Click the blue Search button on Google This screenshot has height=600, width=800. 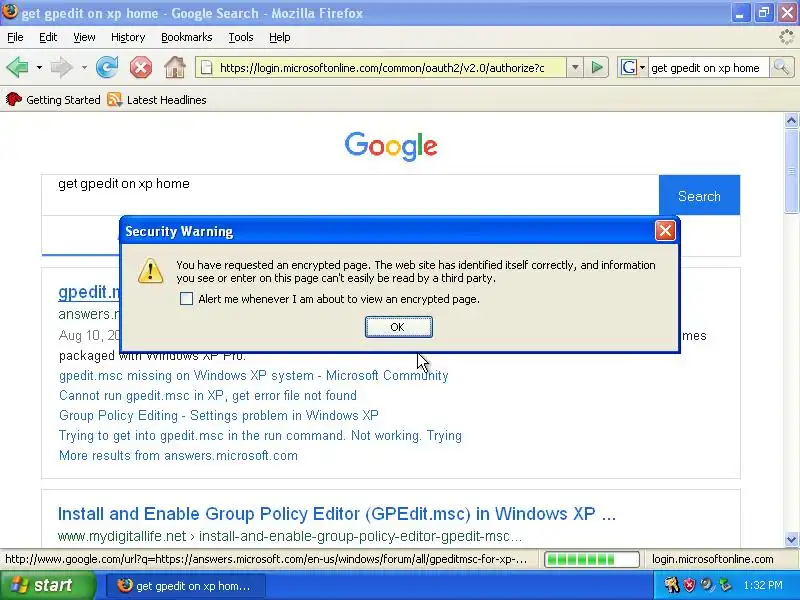coord(699,196)
